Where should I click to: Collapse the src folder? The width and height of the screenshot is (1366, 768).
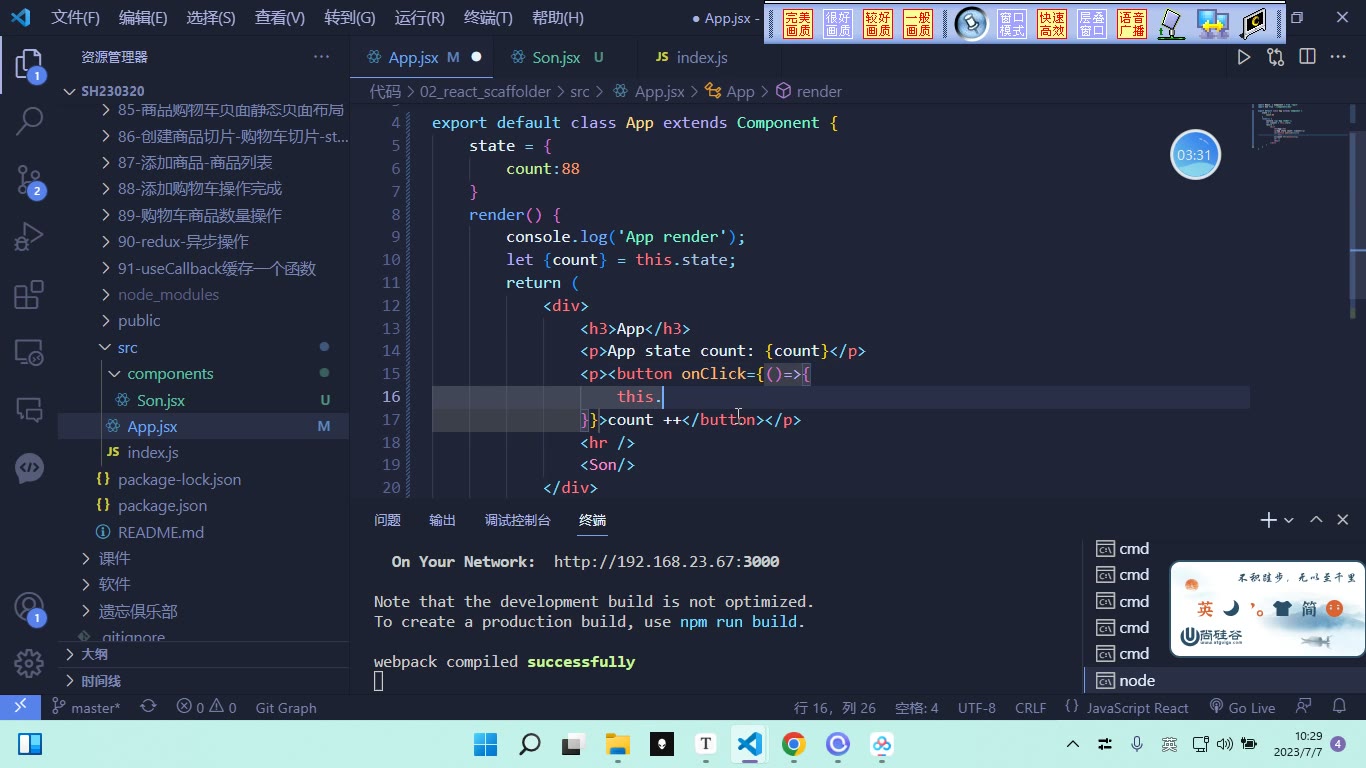pos(127,347)
